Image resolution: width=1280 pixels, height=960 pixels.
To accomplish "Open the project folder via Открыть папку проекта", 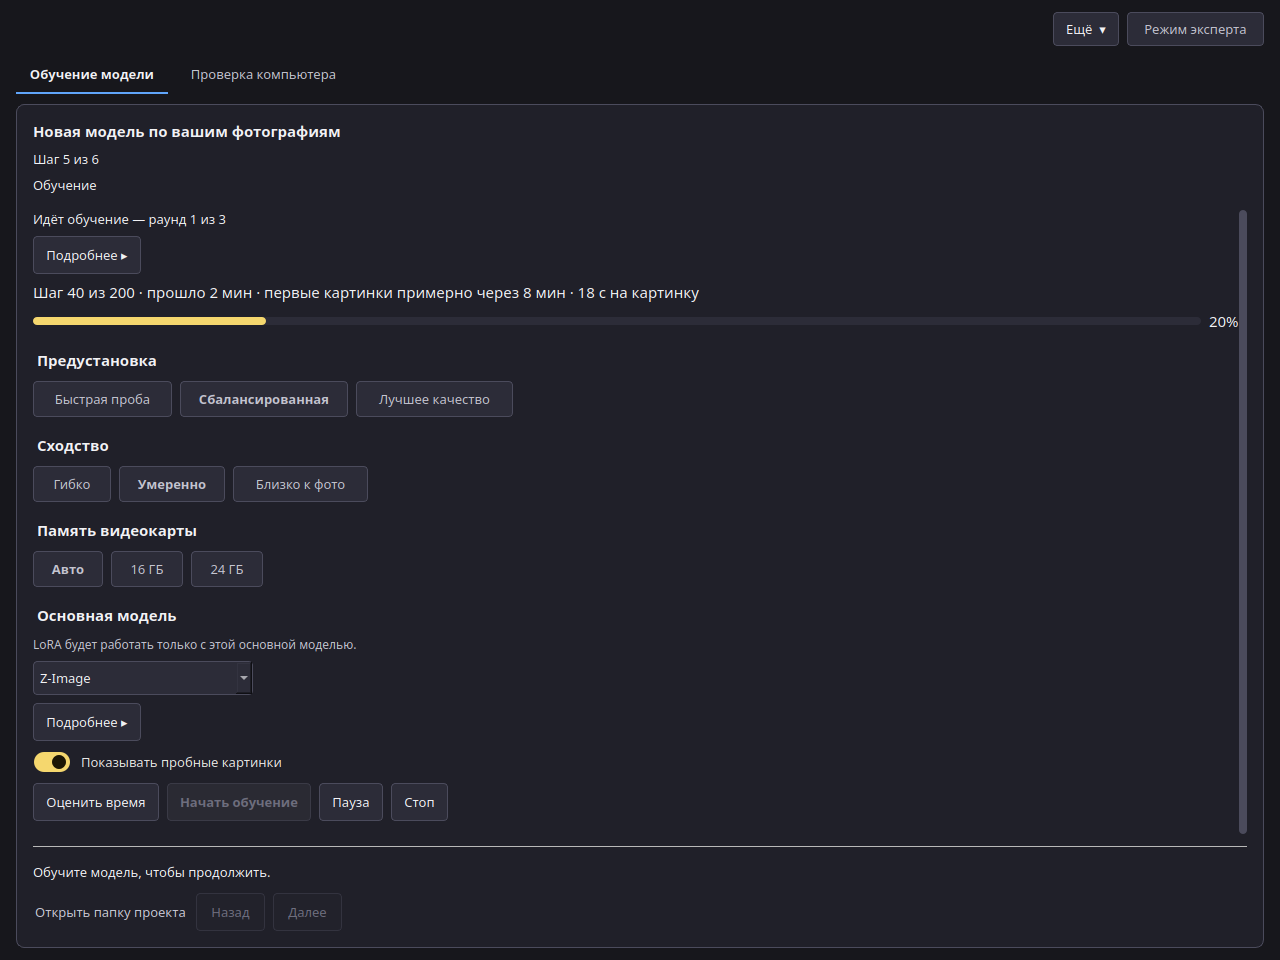I will pyautogui.click(x=110, y=912).
